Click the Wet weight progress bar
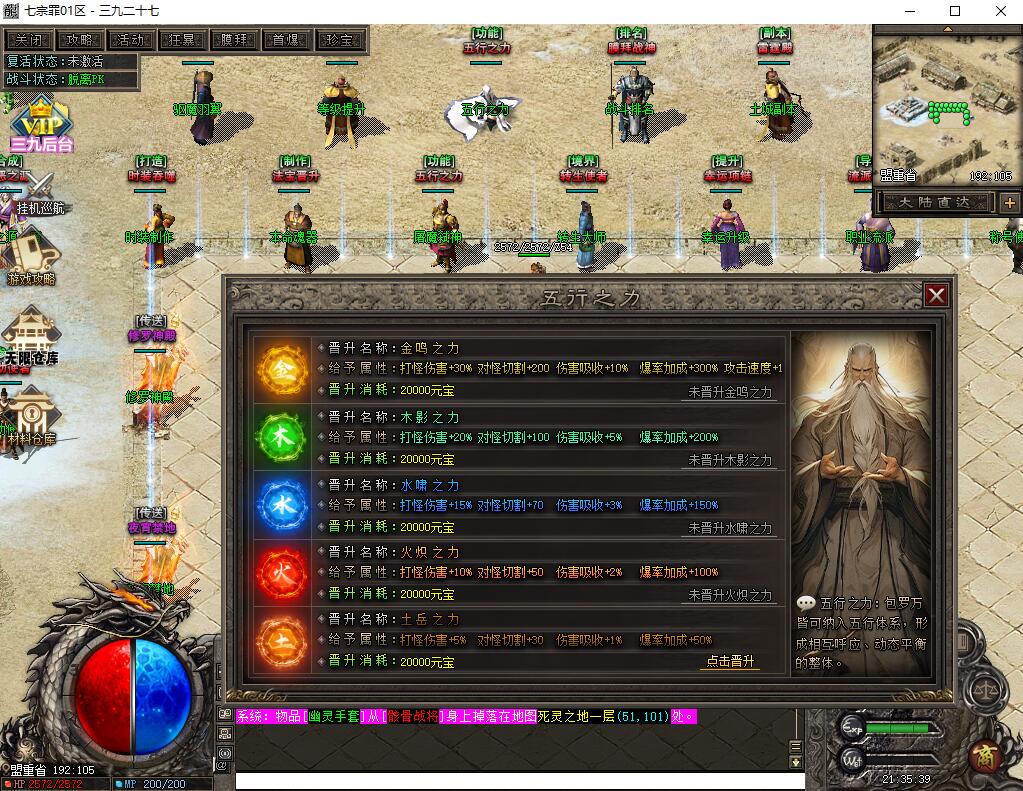This screenshot has height=791, width=1023. (x=902, y=760)
